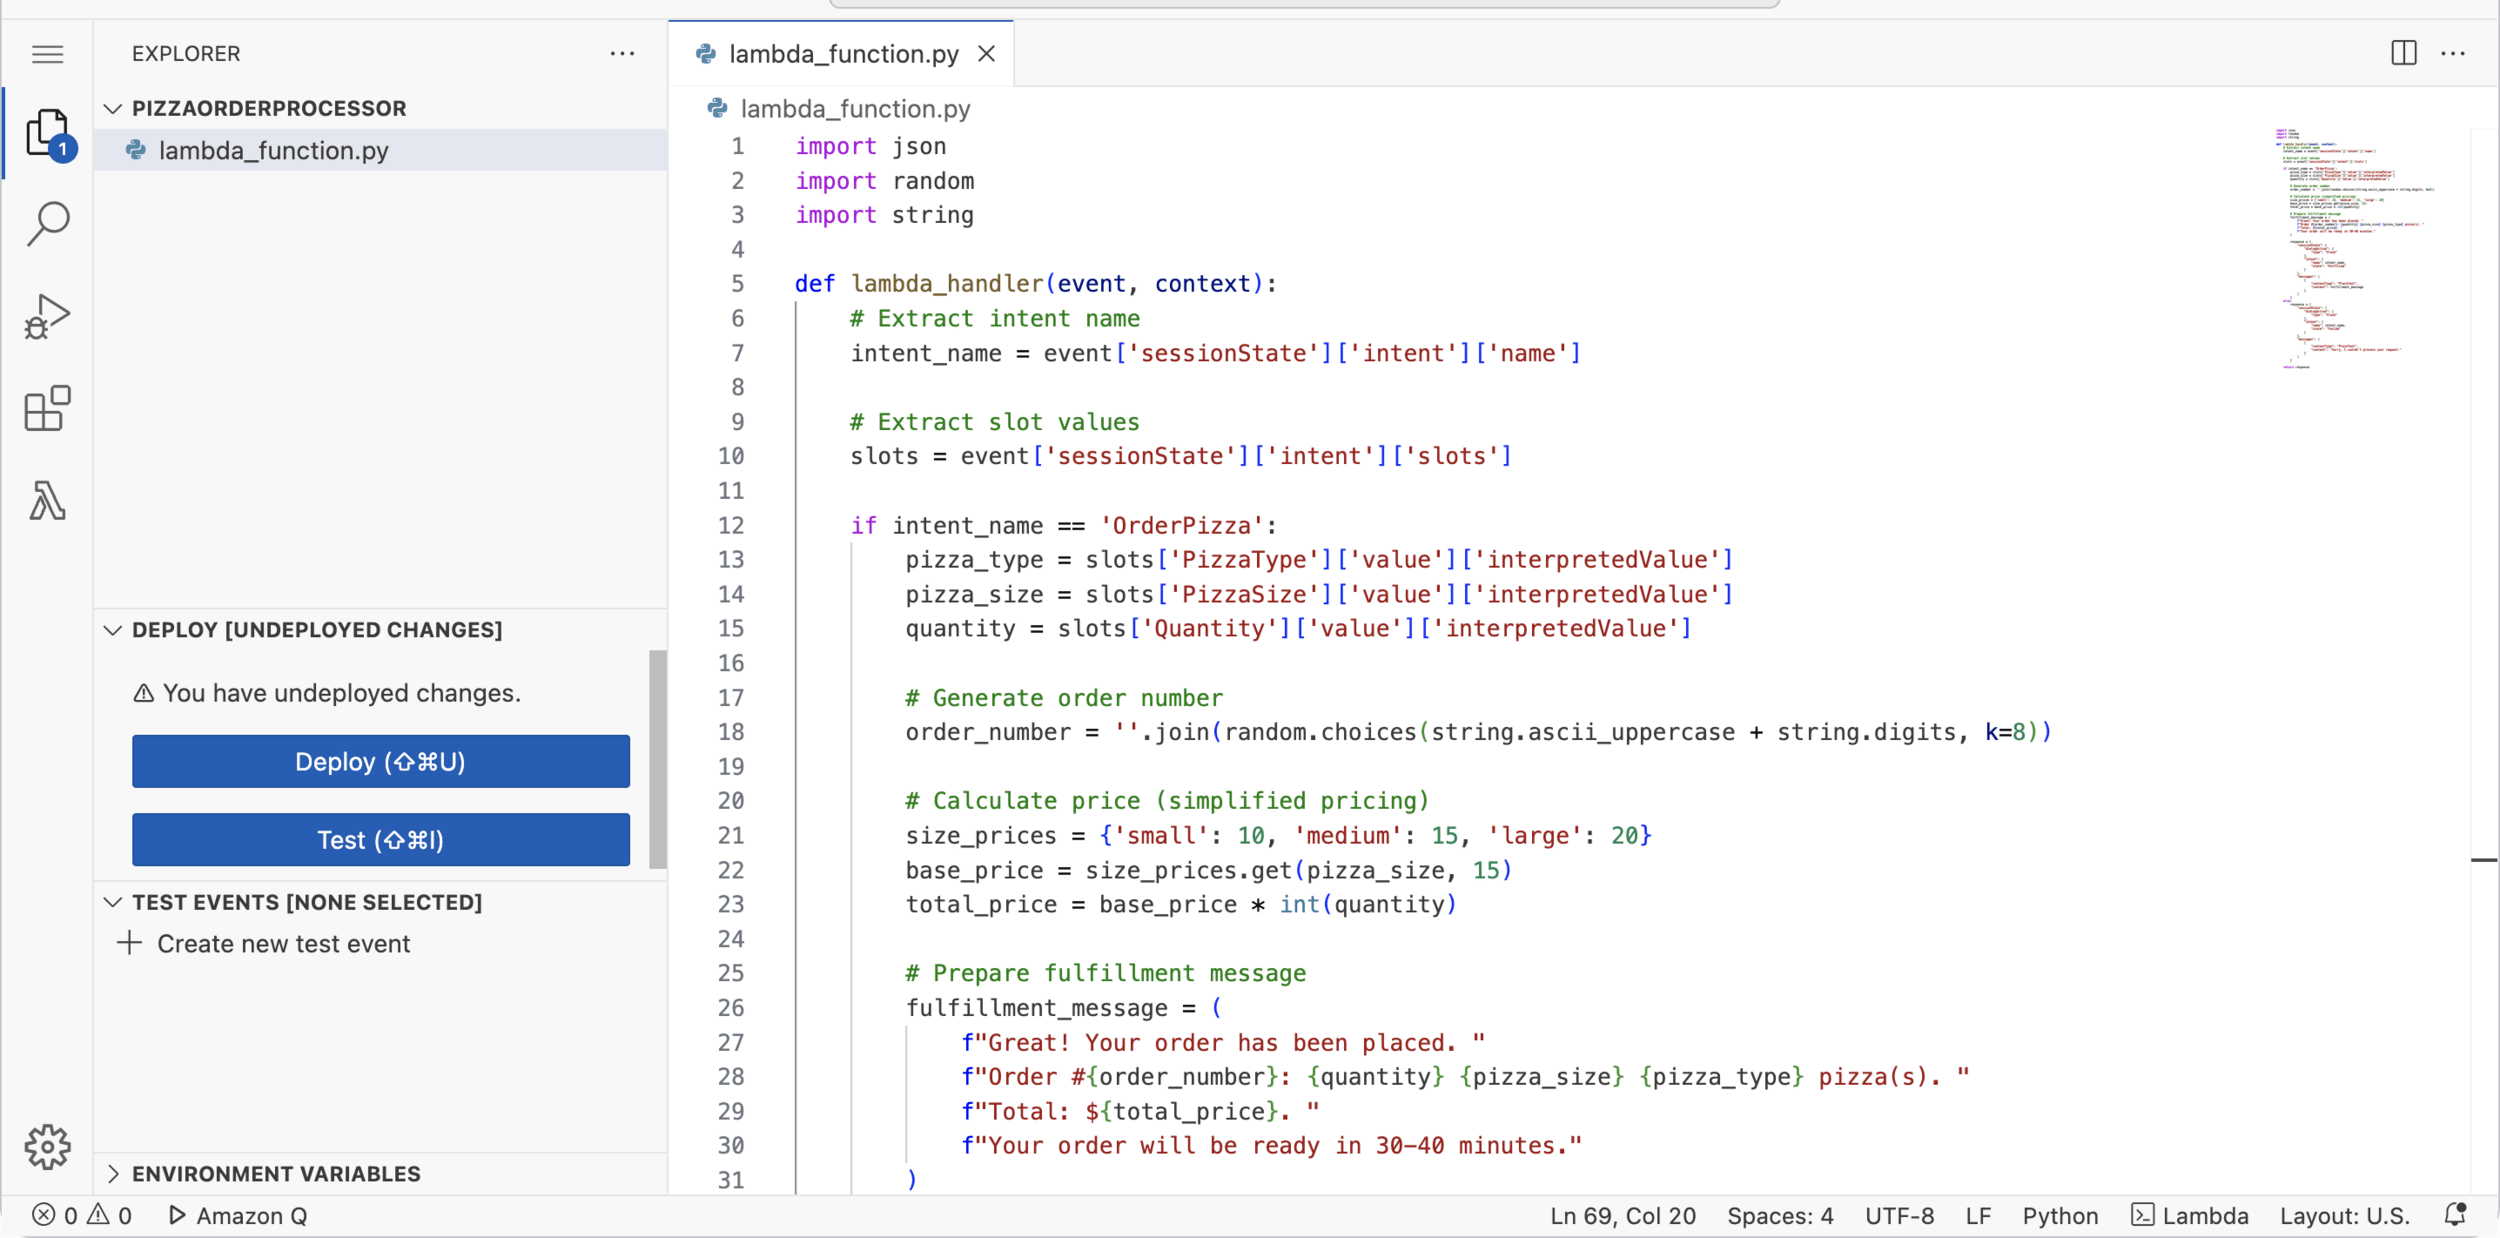Screen dimensions: 2500x1238
Task: Open the AWS Lambda sidebar icon
Action: coord(47,500)
